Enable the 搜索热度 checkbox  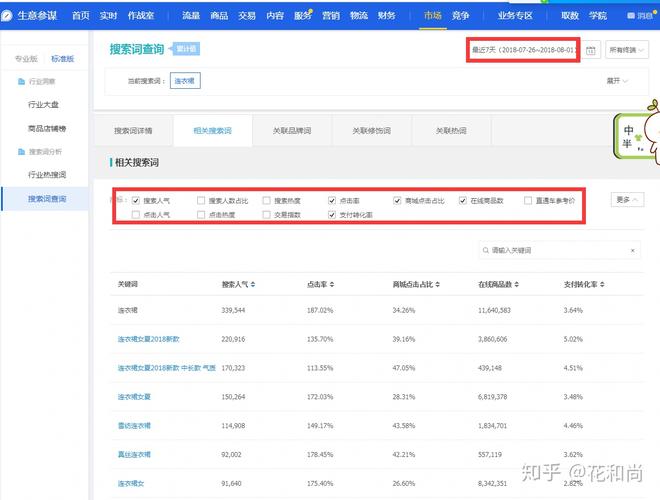coord(267,200)
